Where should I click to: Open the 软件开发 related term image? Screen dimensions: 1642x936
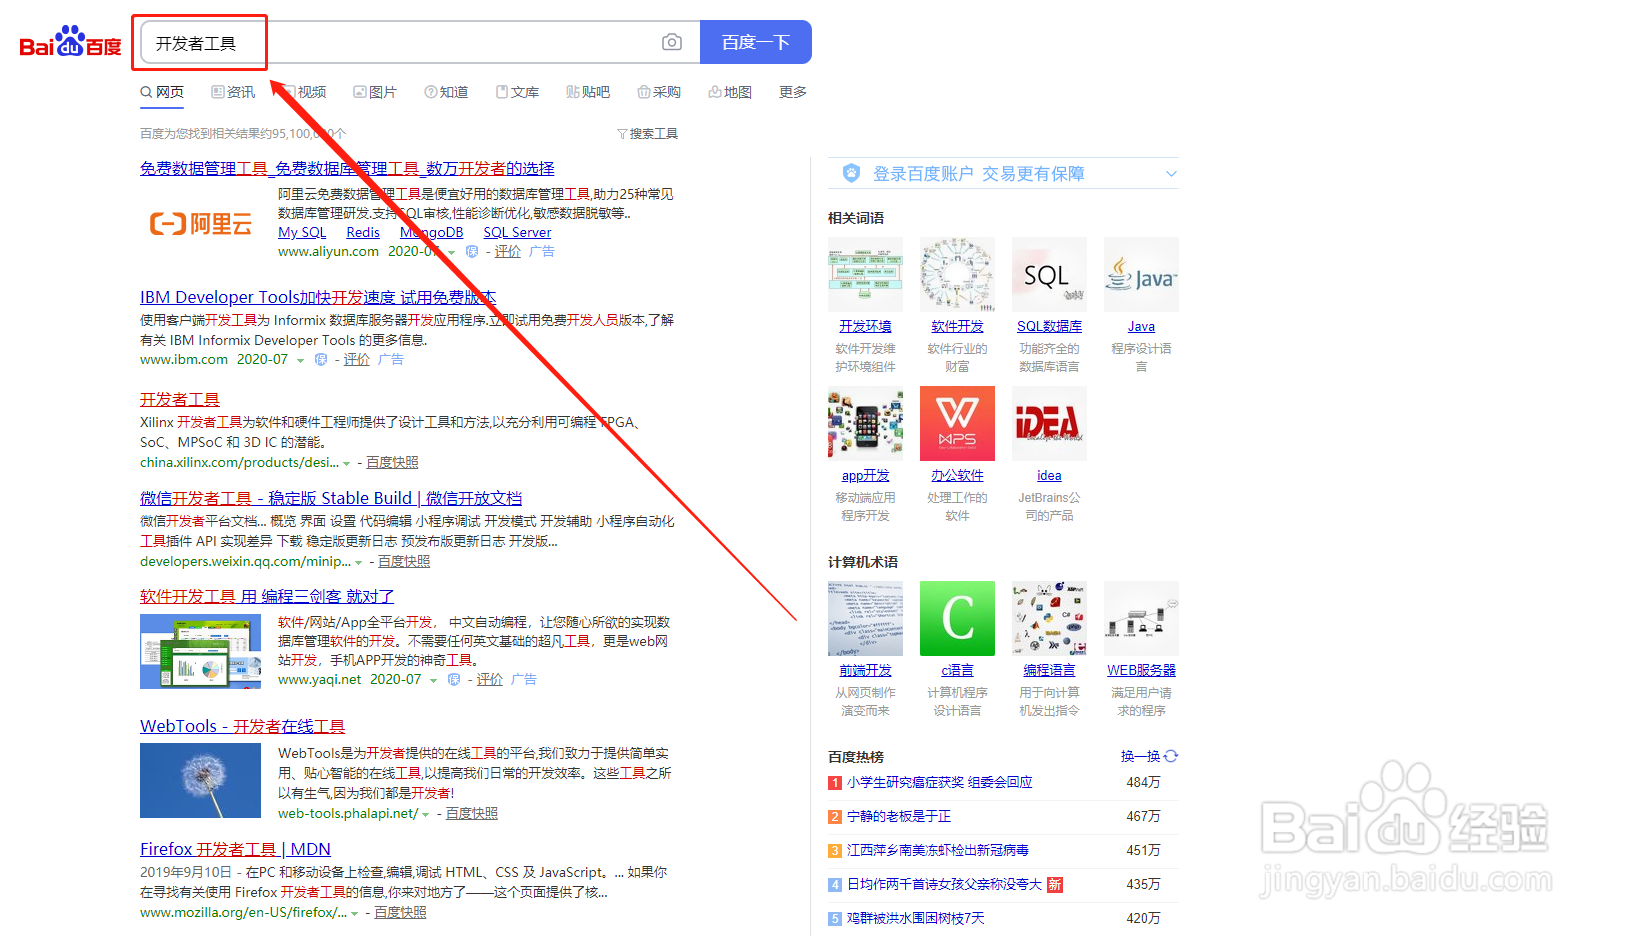(957, 274)
